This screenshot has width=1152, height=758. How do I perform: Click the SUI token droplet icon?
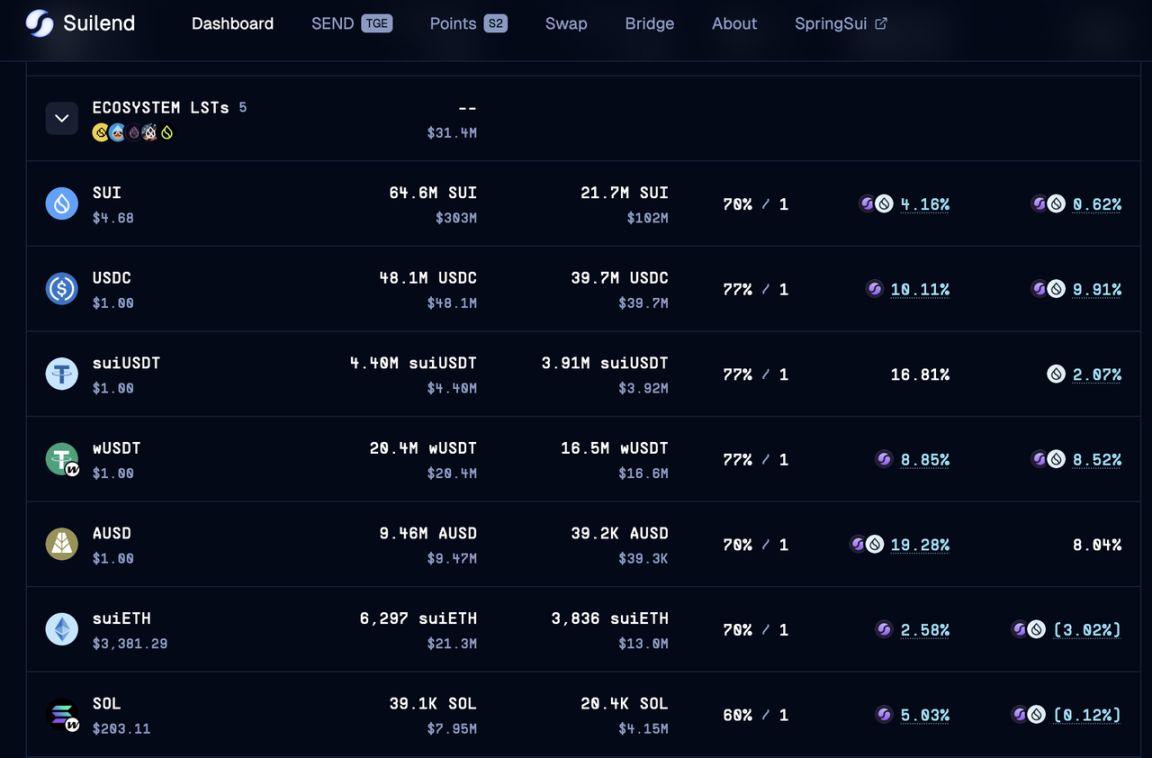pos(62,204)
